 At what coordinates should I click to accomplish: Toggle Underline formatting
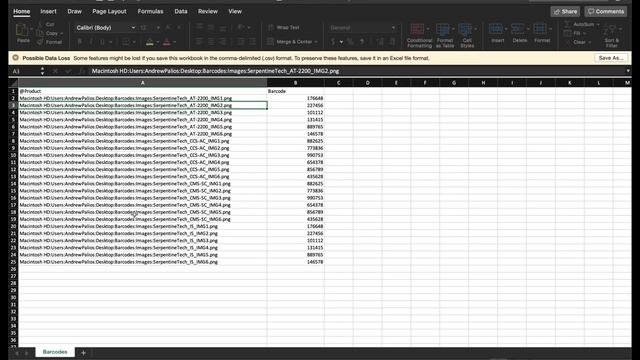coord(102,42)
